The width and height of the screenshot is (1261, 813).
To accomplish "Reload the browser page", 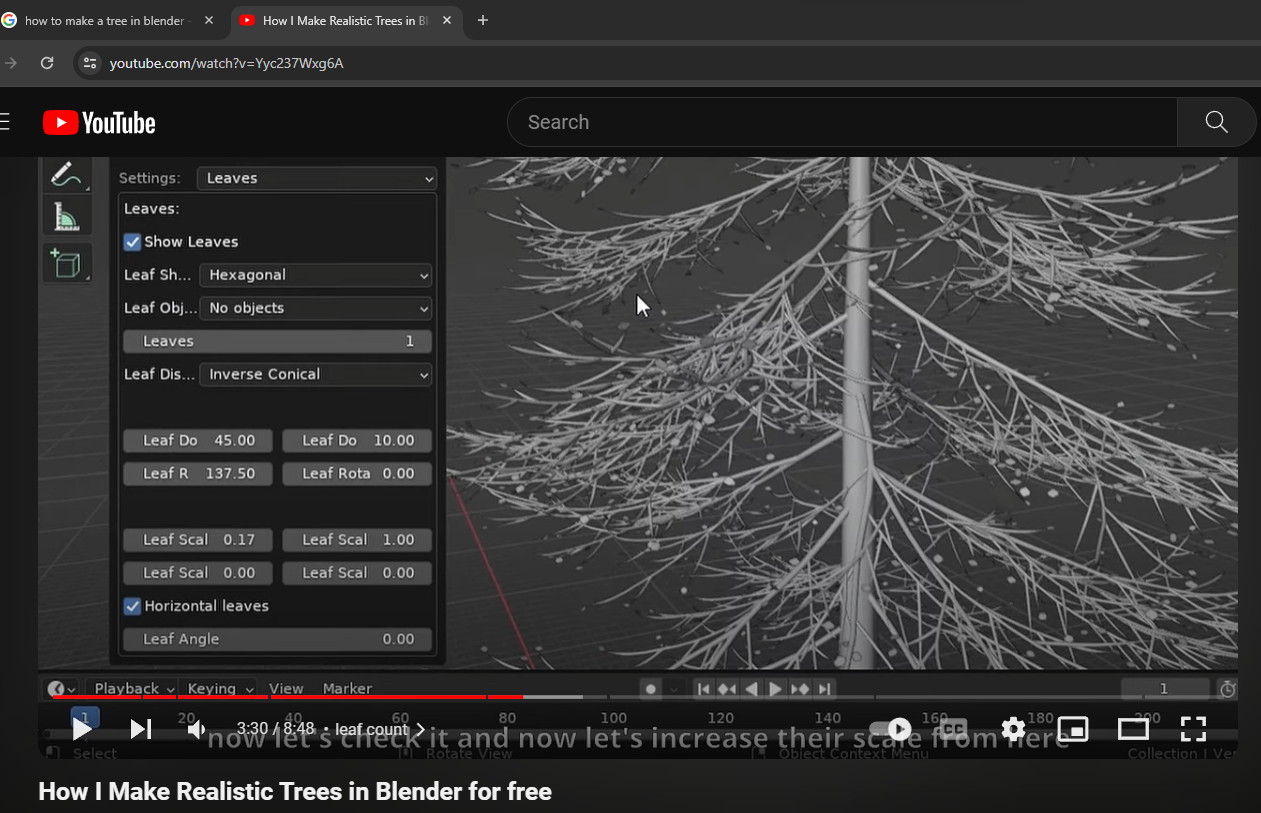I will click(x=46, y=63).
